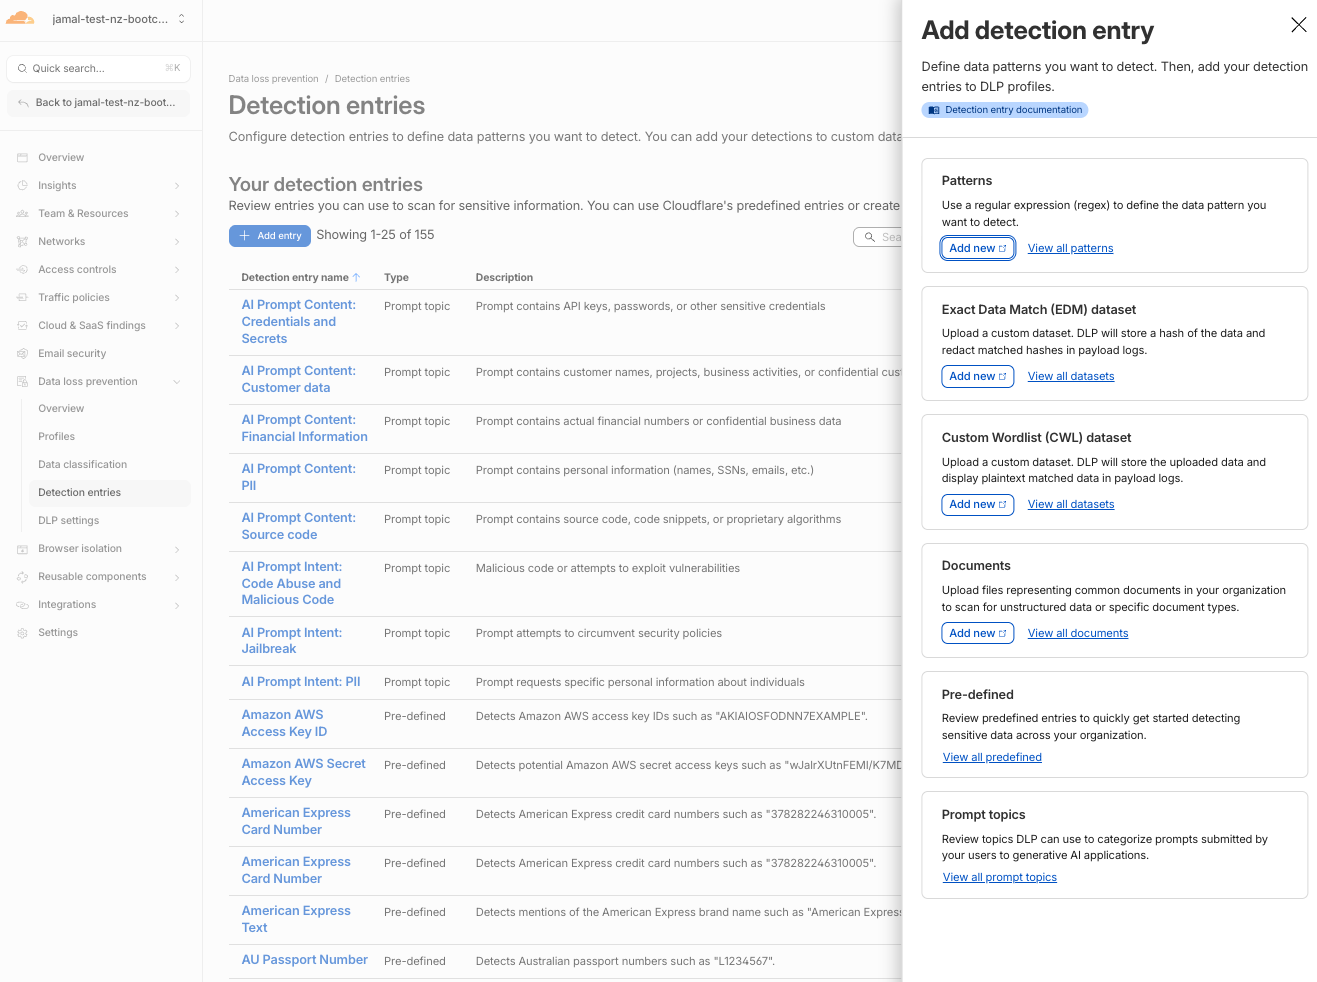Open Detection entry documentation badge

tap(1004, 110)
